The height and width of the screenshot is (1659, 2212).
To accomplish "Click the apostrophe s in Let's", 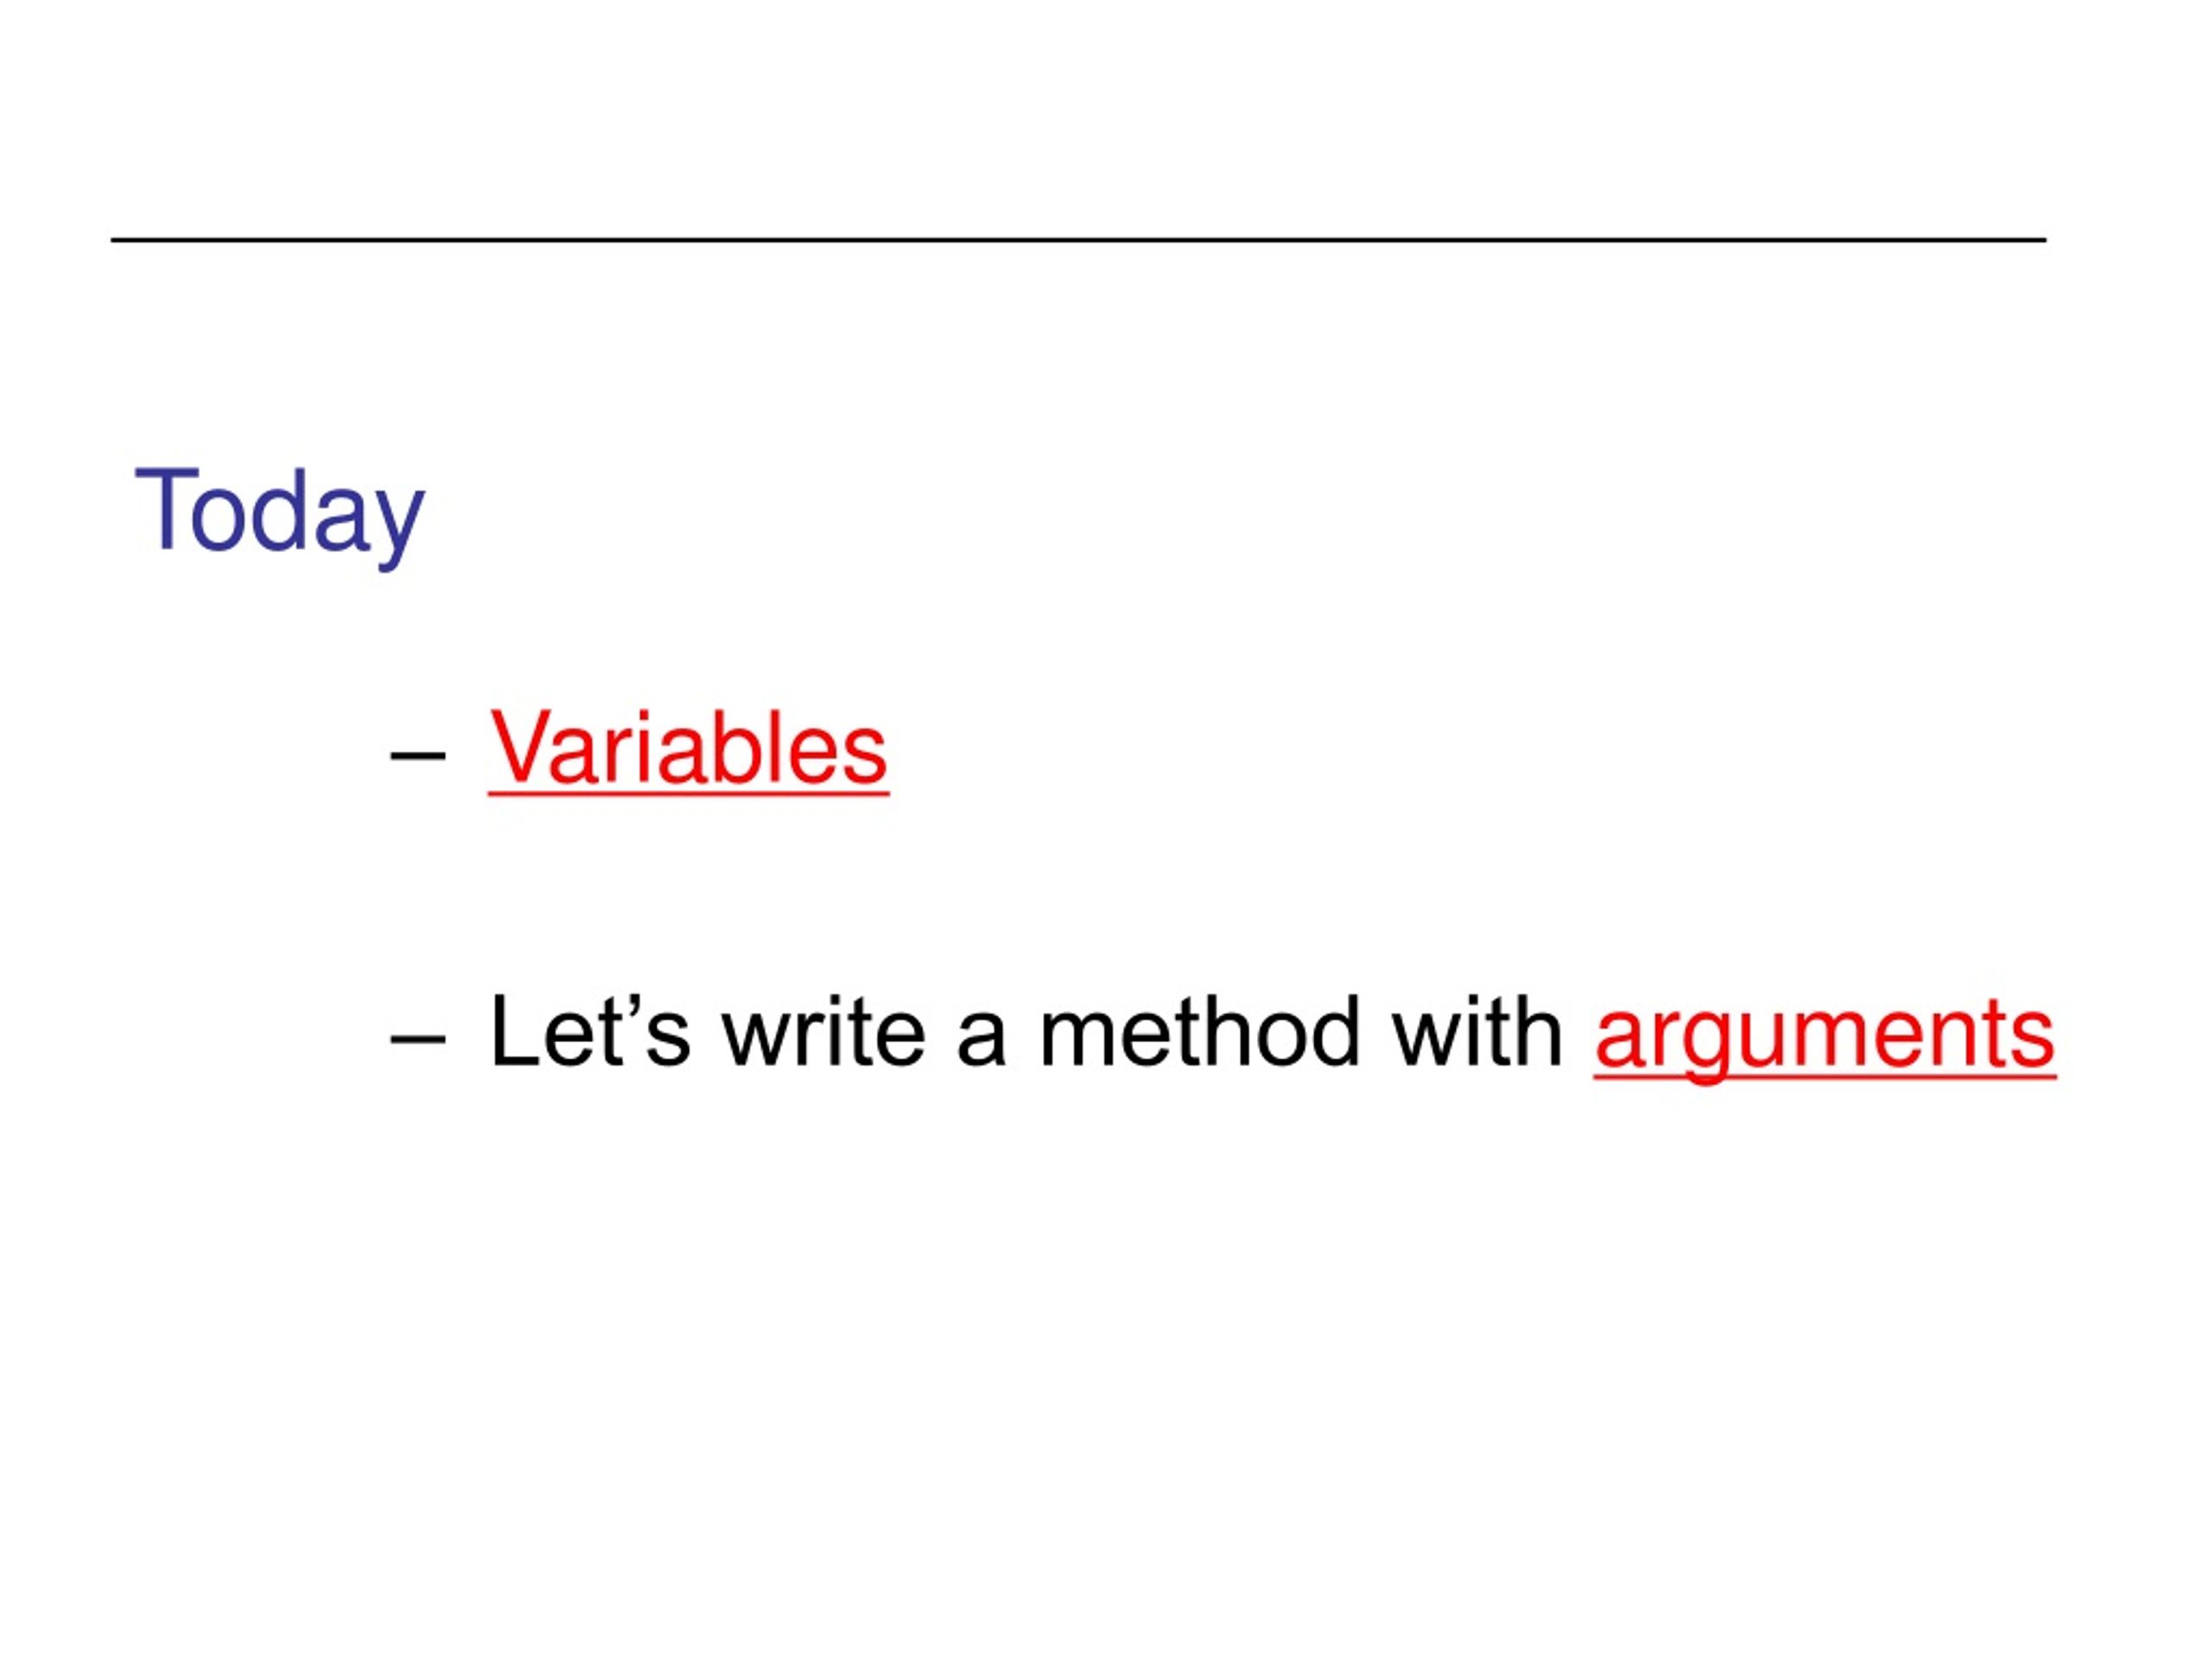I will [657, 1032].
